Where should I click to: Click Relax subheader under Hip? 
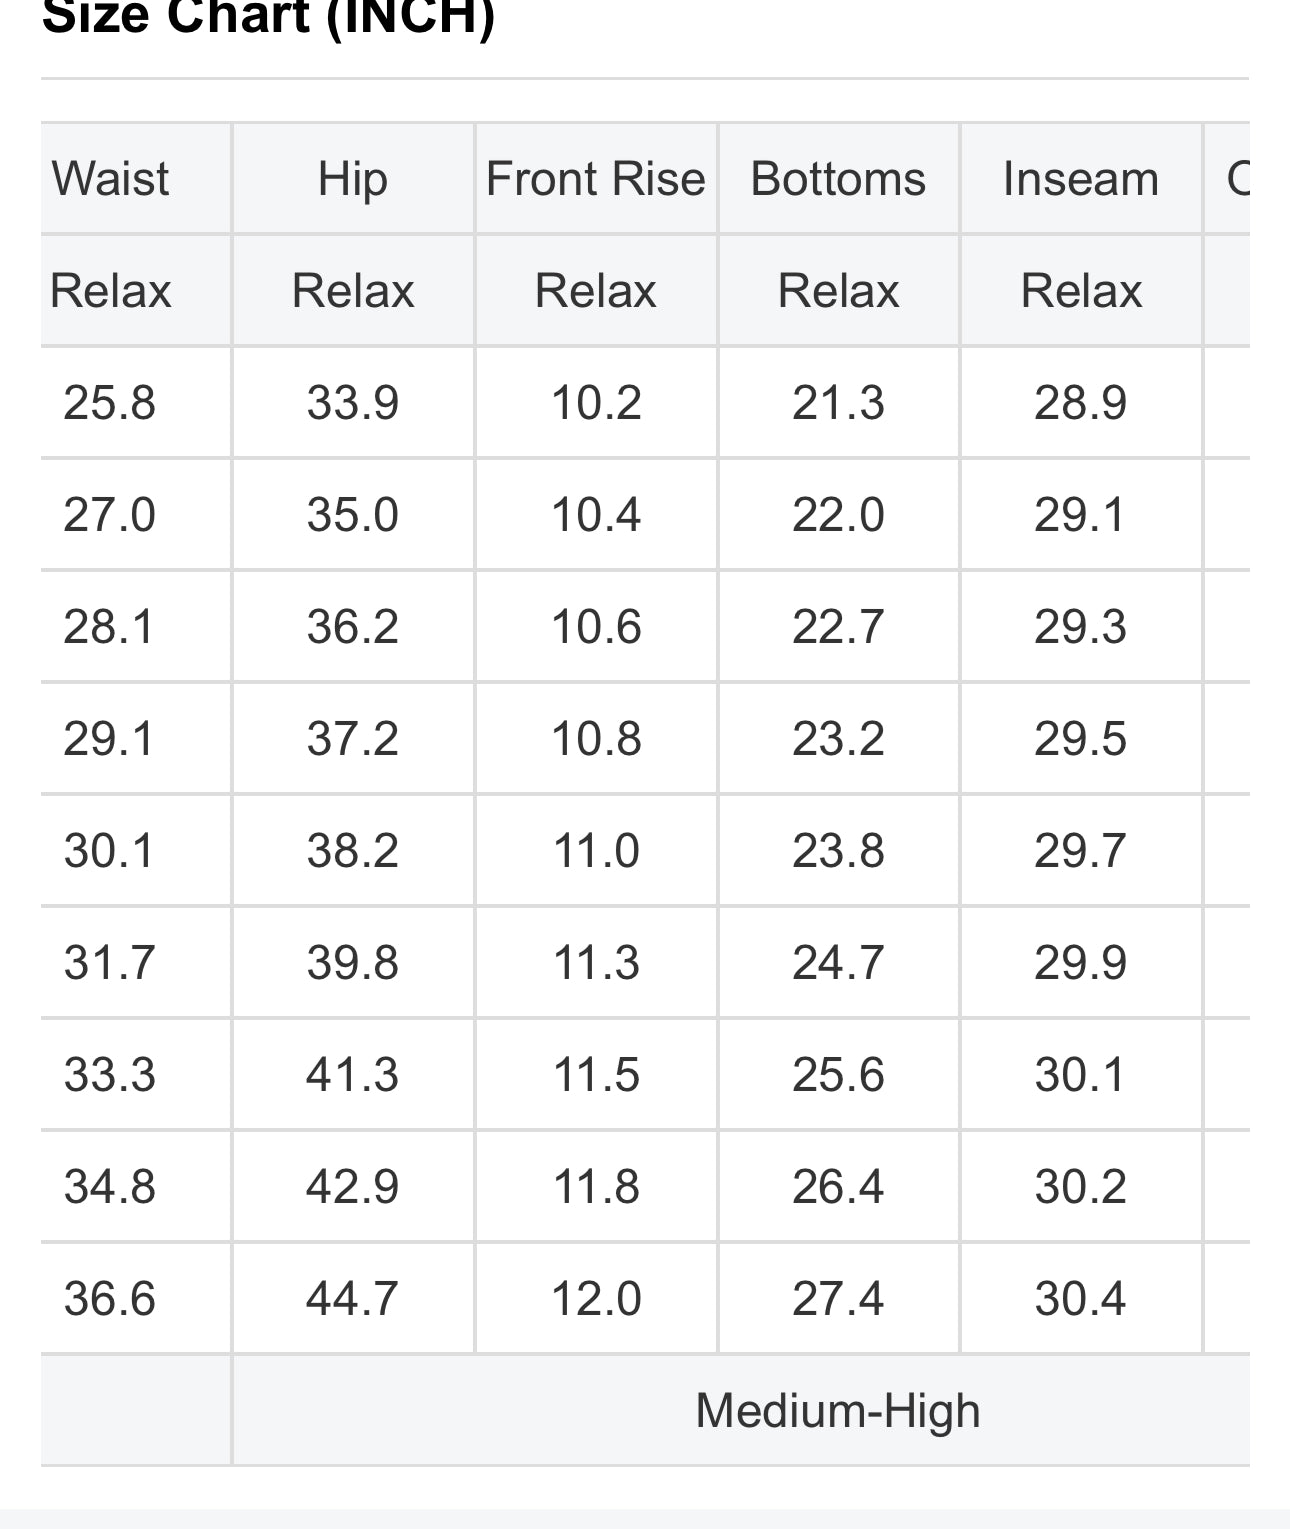pos(352,291)
